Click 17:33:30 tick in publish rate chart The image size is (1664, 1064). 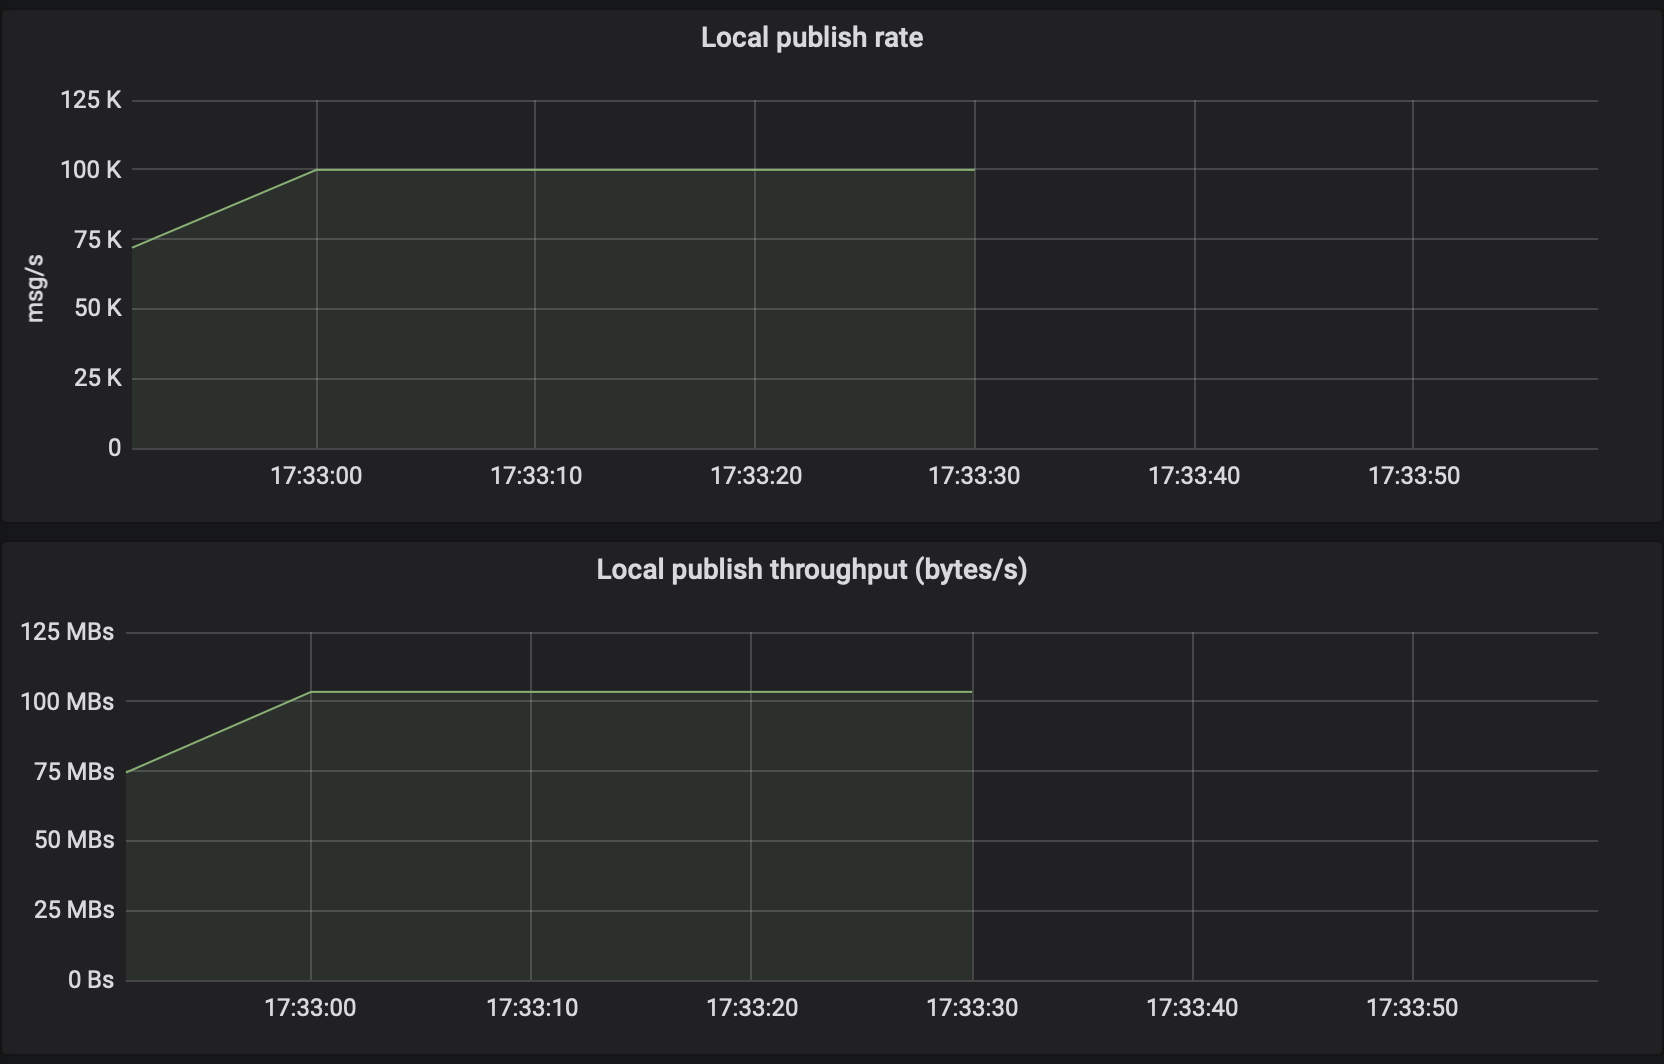click(975, 476)
